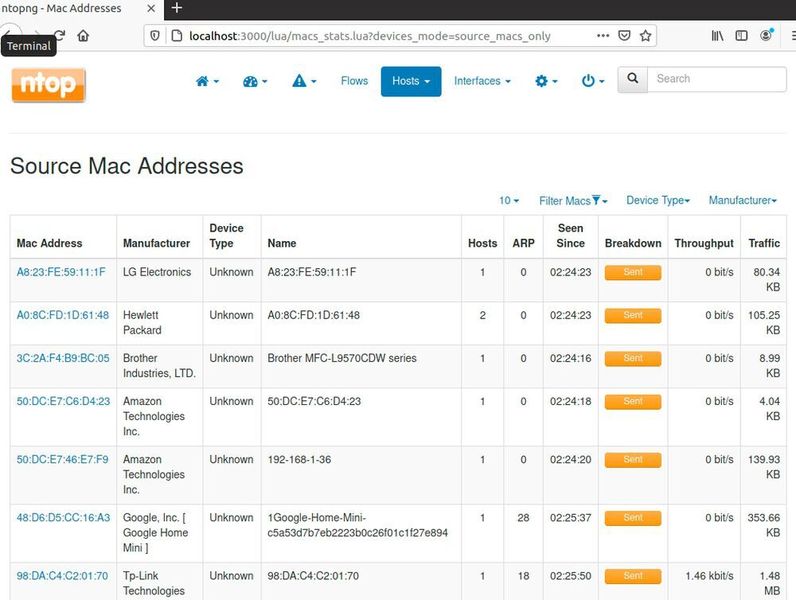
Task: Click the 02:25:37 seen since value
Action: [x=571, y=518]
